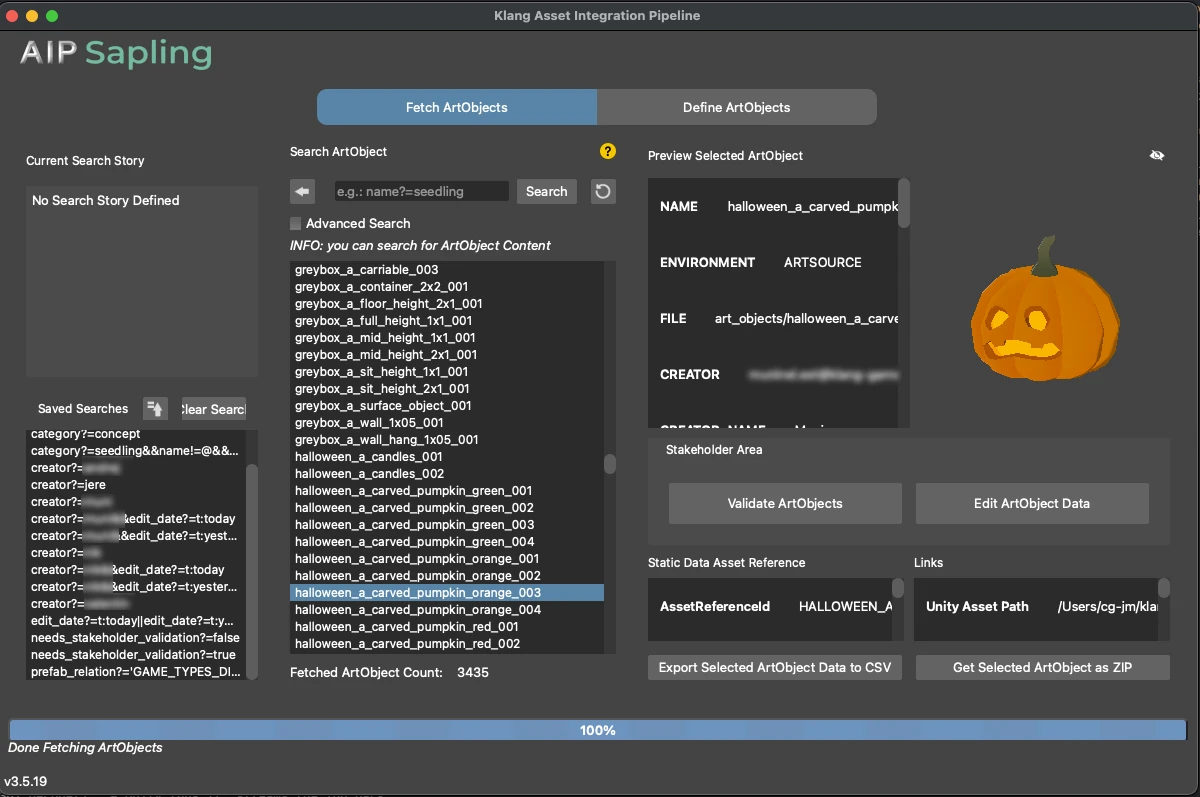Click the Static Data Asset Reference scrollbar
Image resolution: width=1200 pixels, height=797 pixels.
point(898,588)
